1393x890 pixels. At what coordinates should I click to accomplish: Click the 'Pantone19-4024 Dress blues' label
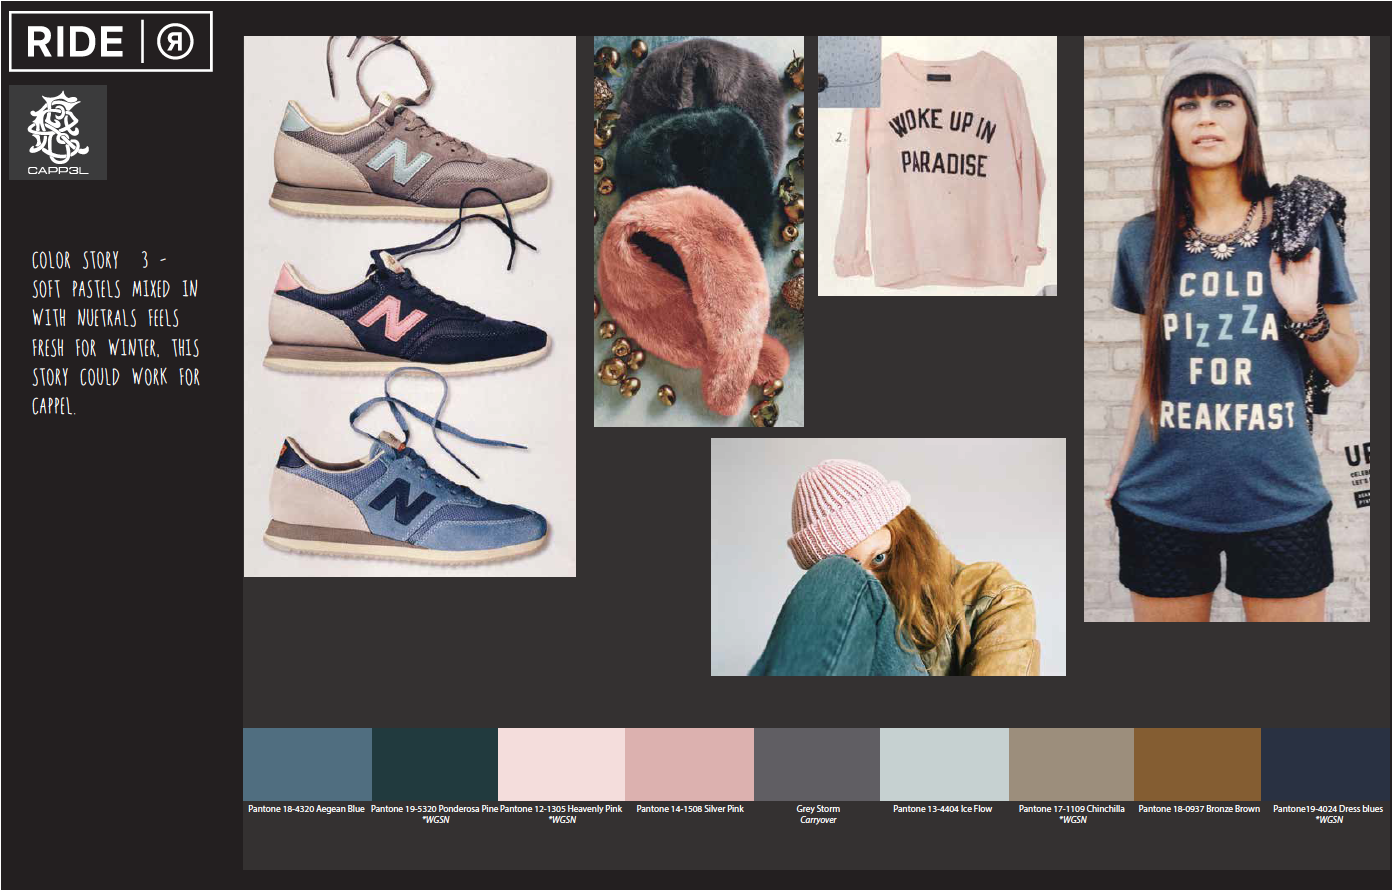coord(1328,809)
